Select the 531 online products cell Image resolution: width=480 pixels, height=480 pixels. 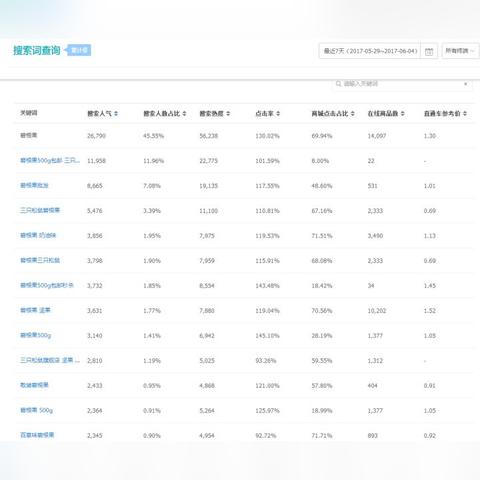point(372,186)
